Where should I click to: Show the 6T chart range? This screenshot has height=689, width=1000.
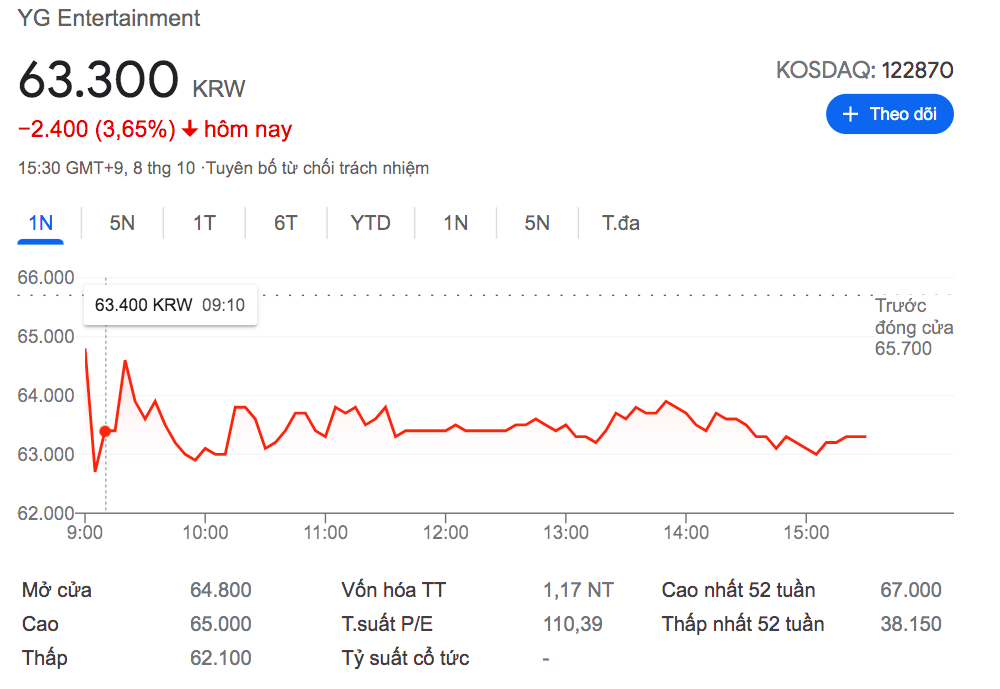pos(286,223)
